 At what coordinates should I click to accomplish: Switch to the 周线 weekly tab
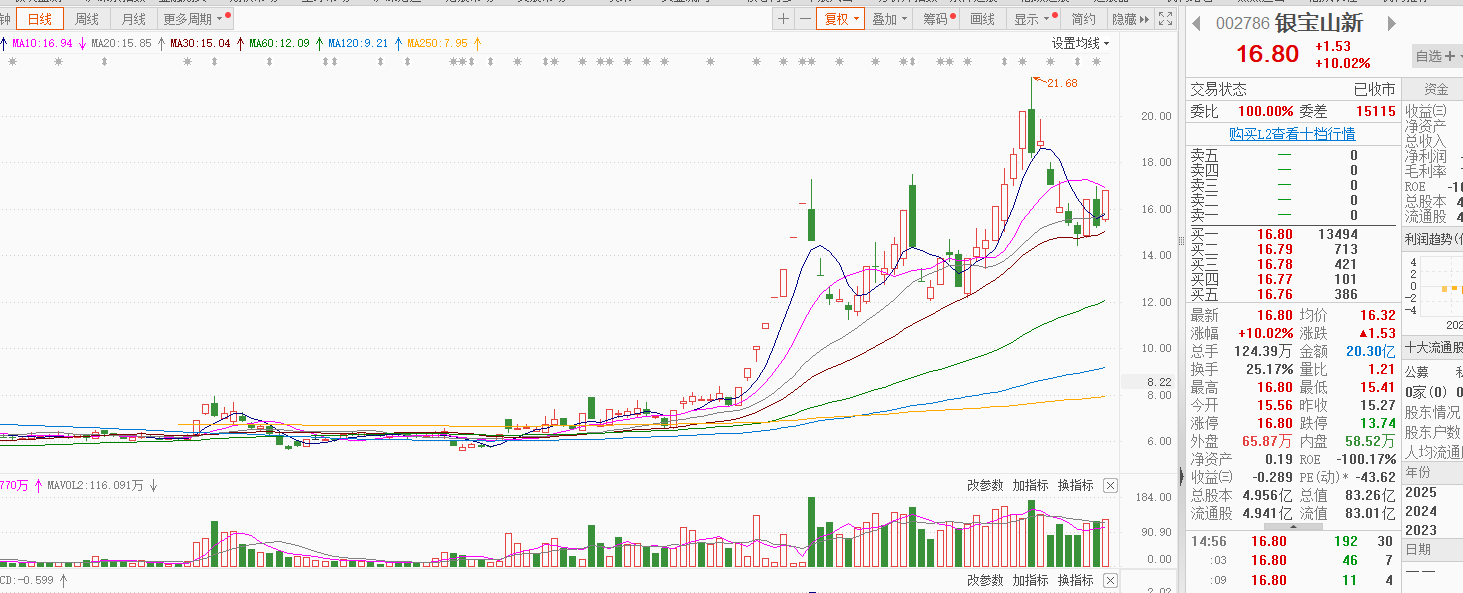point(87,19)
